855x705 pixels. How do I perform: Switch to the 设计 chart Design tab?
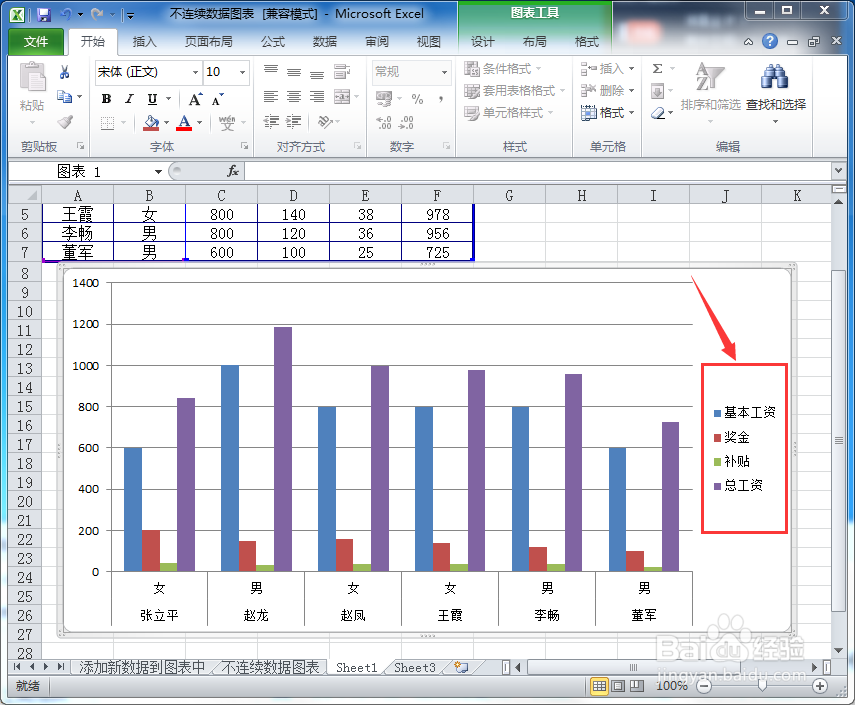click(483, 41)
